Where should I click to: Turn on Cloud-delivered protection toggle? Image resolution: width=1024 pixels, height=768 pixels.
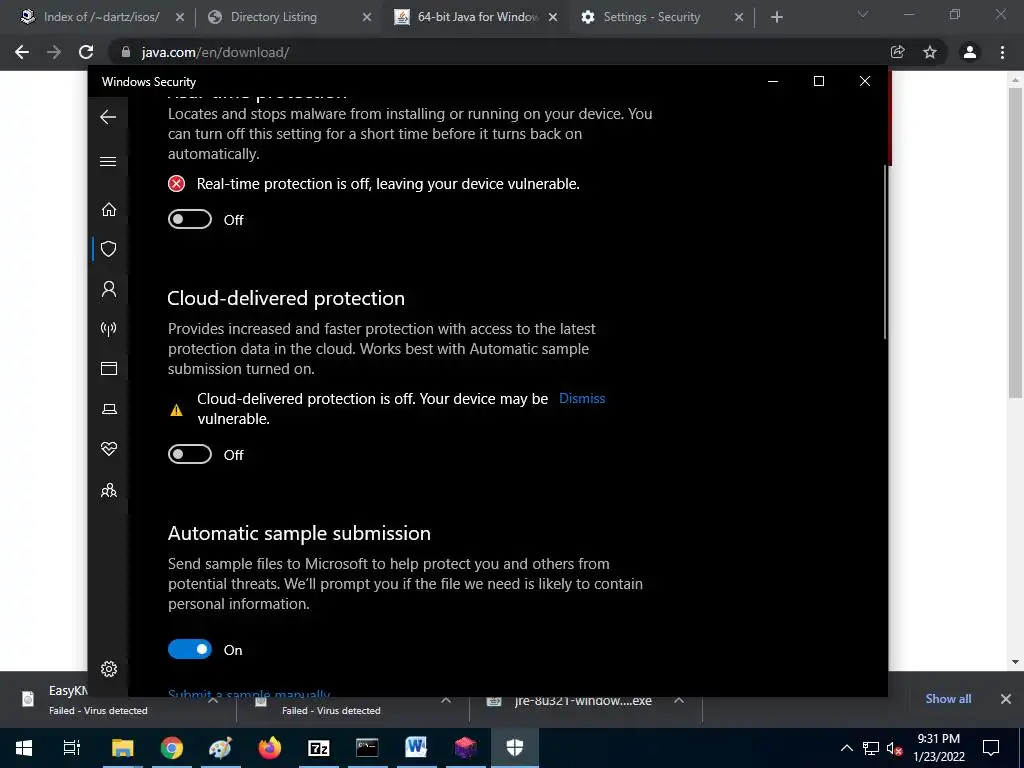[x=189, y=455]
